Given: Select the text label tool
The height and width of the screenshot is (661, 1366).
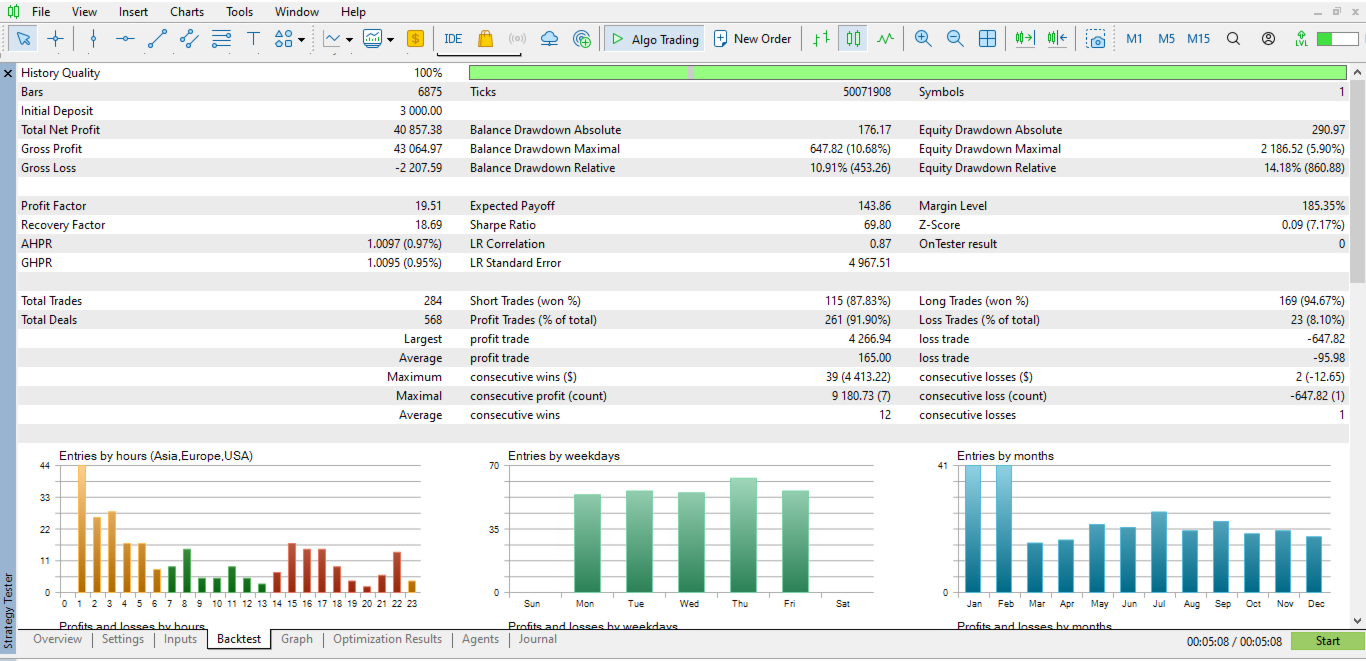Looking at the screenshot, I should tap(253, 39).
